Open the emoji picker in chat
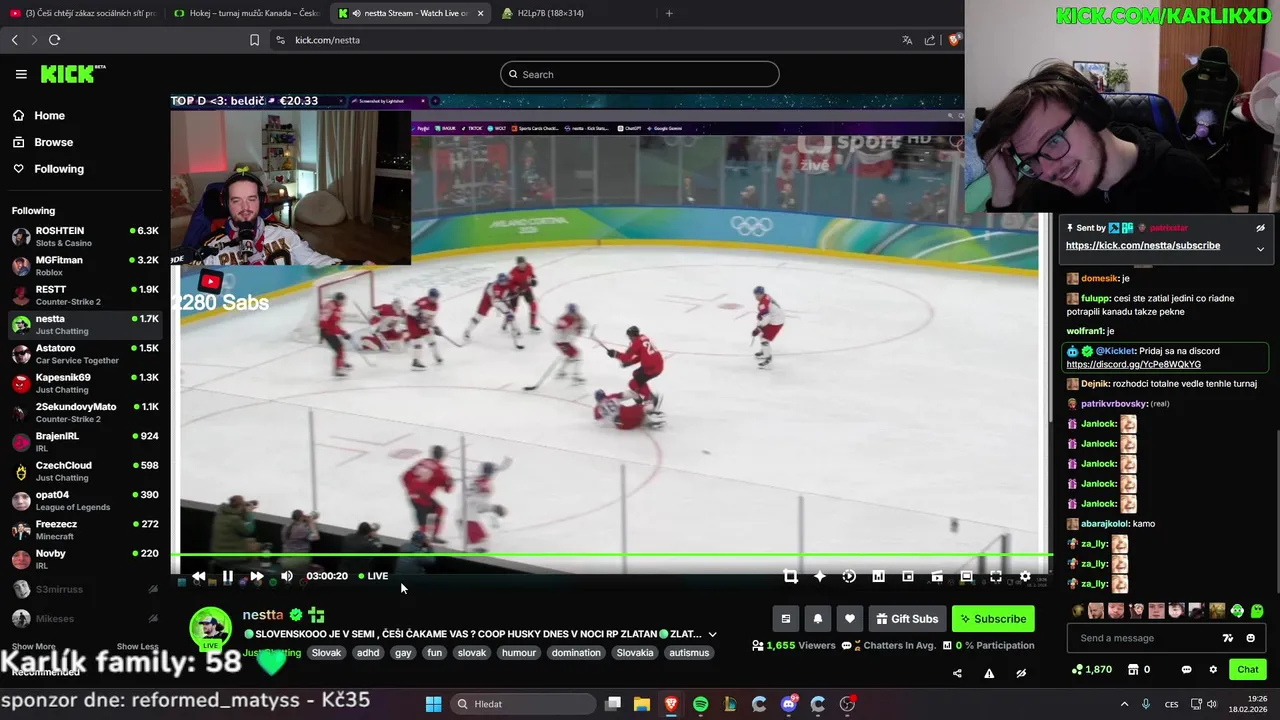1280x720 pixels. 1250,638
